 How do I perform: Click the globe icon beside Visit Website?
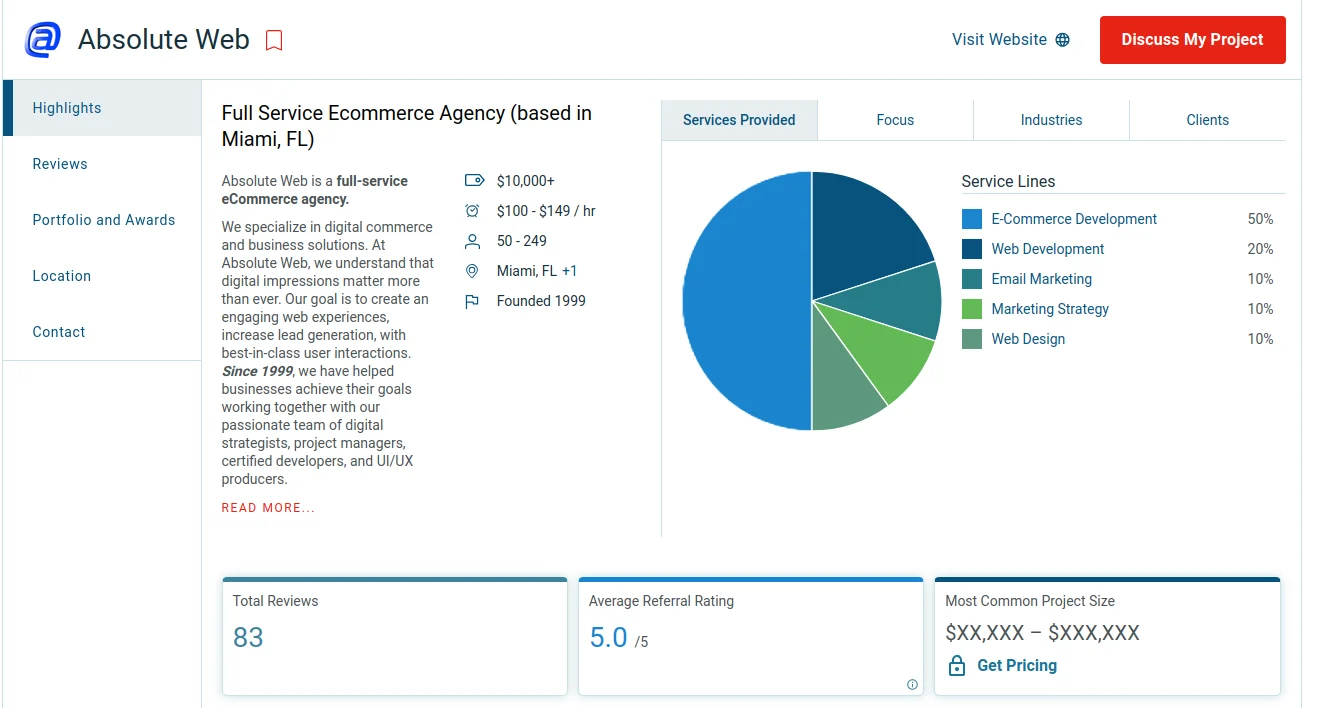pos(1063,40)
